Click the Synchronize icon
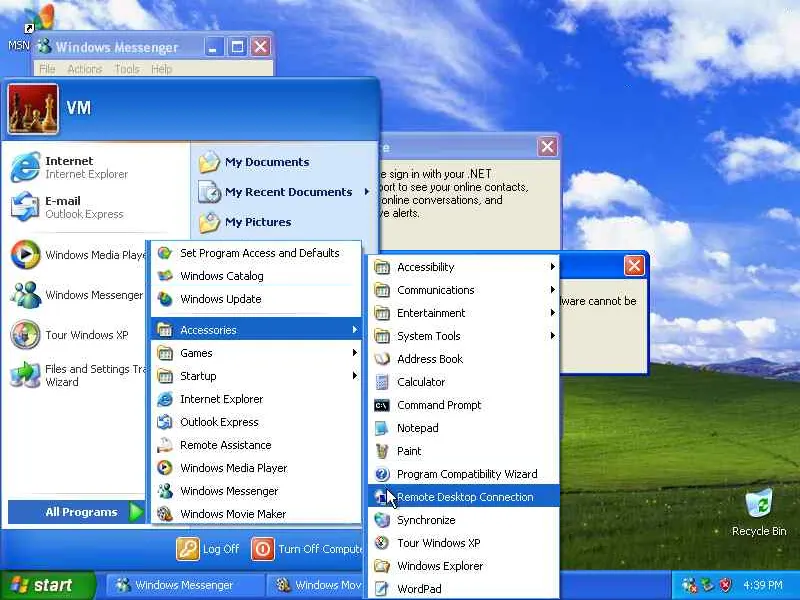This screenshot has width=800, height=600. click(x=382, y=520)
